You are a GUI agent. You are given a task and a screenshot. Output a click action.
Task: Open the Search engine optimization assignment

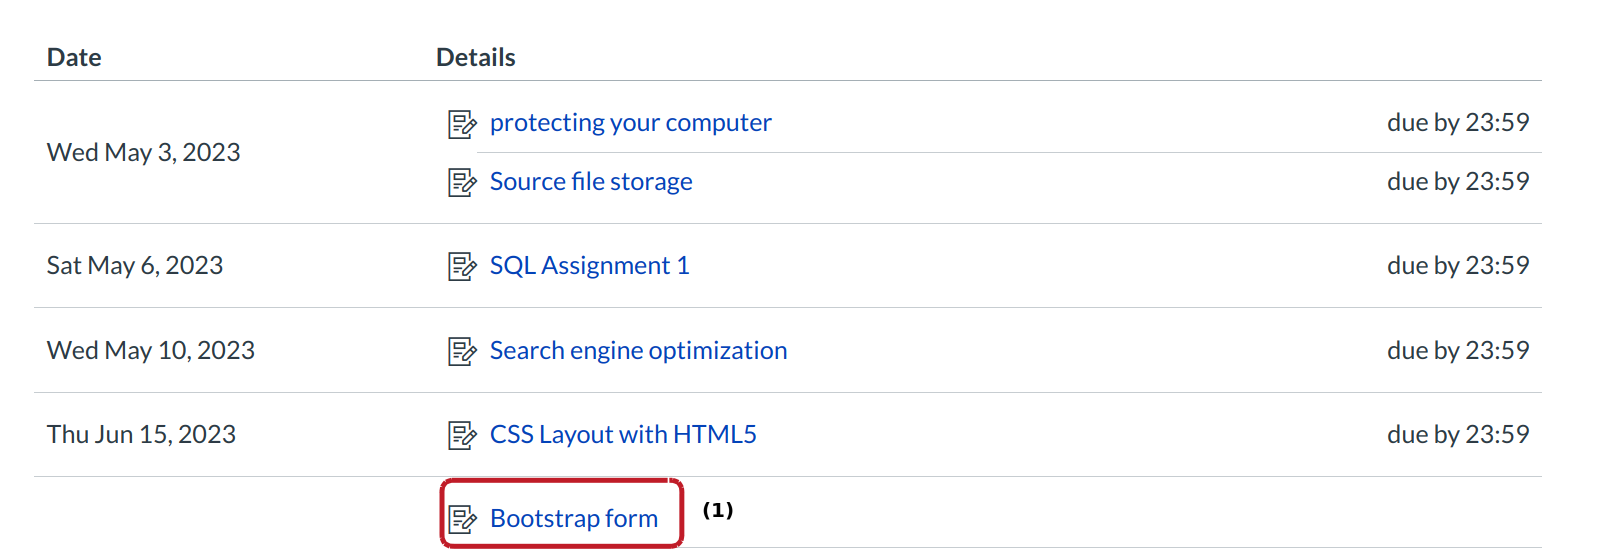click(x=638, y=351)
